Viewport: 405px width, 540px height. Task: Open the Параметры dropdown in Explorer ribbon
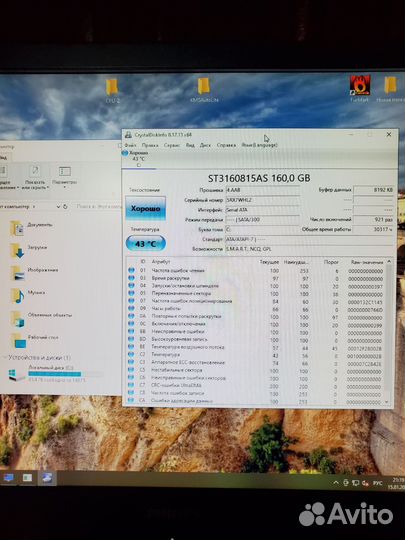click(64, 176)
